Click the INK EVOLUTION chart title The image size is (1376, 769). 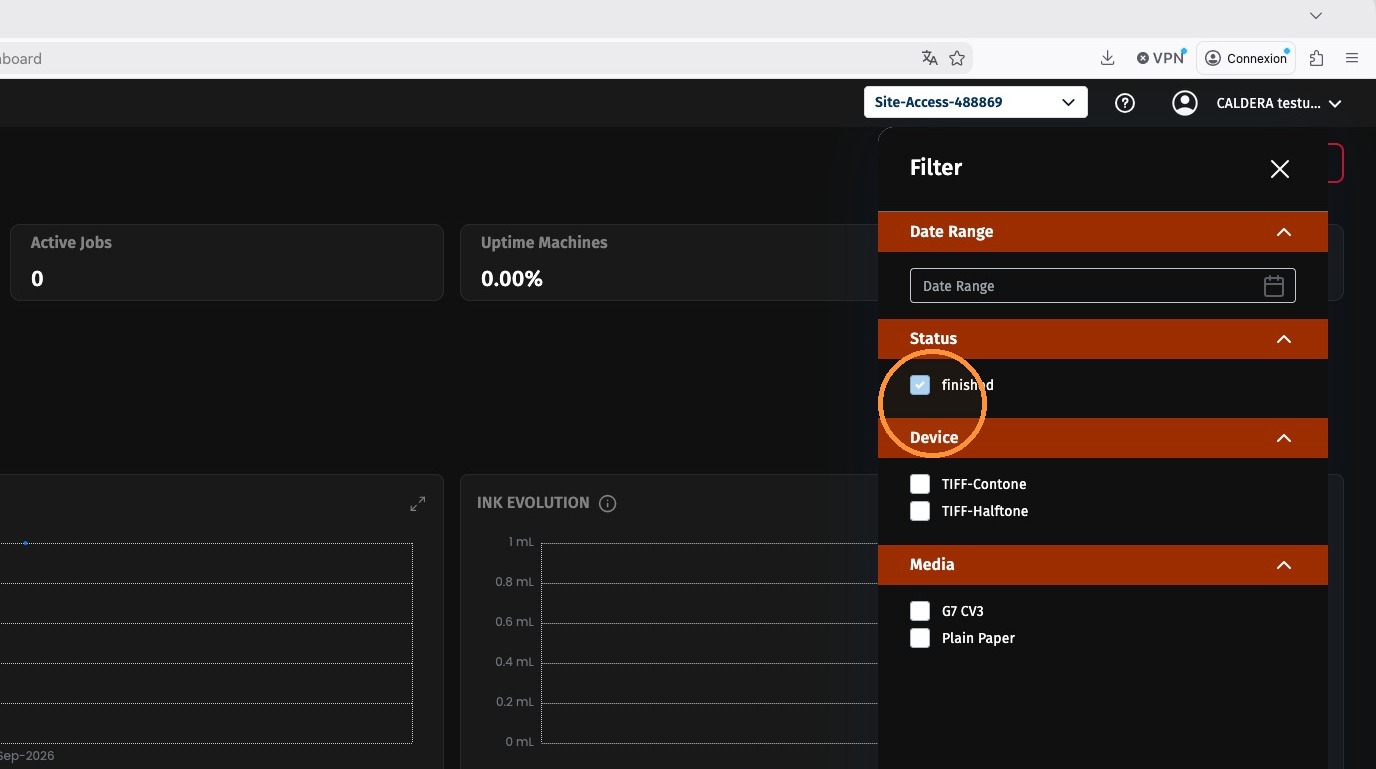(x=533, y=503)
